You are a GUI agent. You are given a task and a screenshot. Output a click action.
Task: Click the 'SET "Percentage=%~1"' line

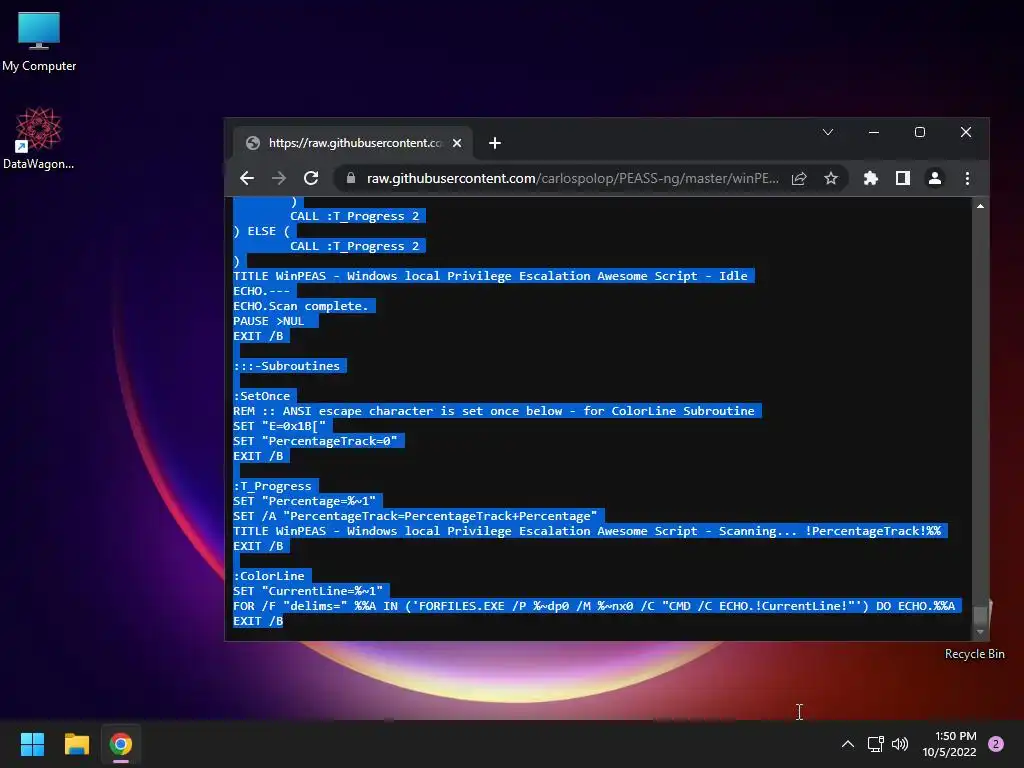pos(305,501)
